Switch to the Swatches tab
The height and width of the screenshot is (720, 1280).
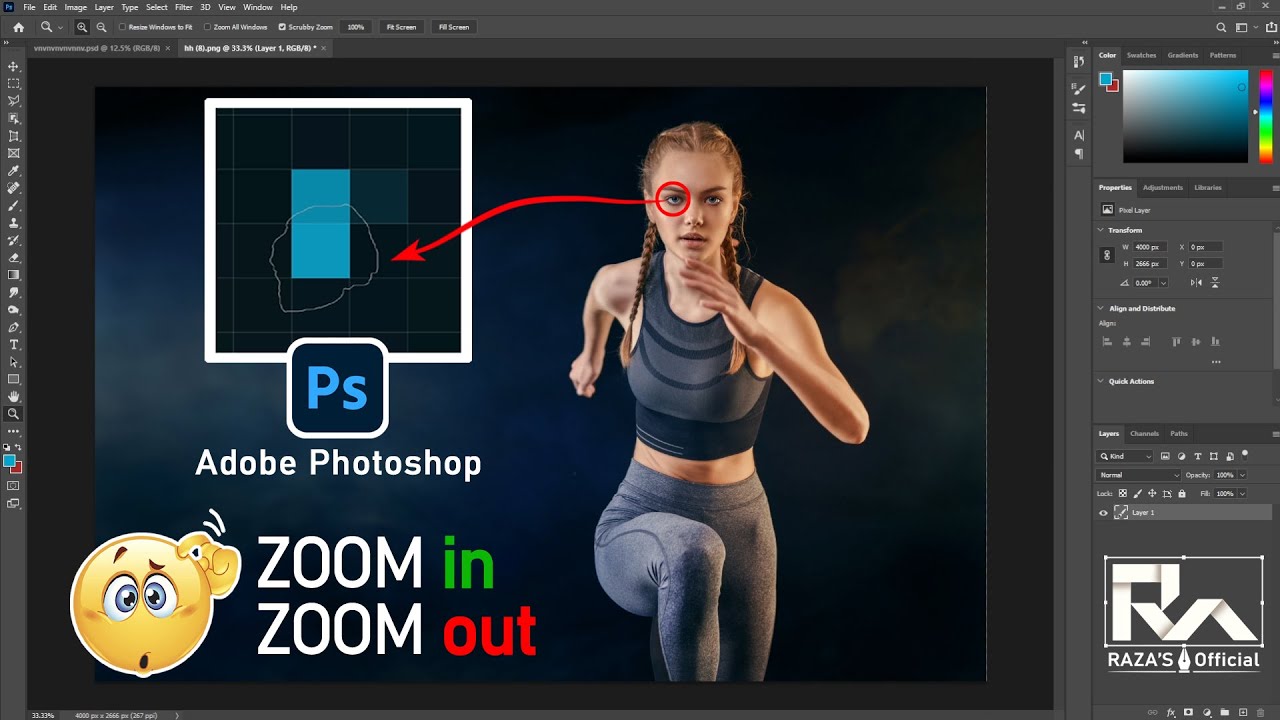click(x=1141, y=55)
